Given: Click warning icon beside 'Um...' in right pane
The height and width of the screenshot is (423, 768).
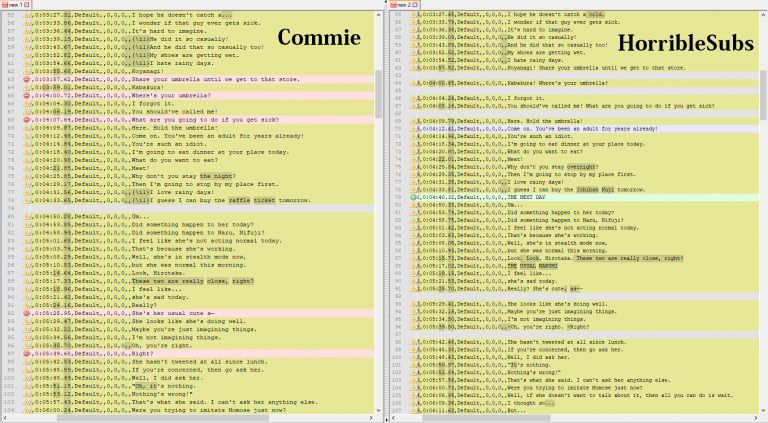Looking at the screenshot, I should pos(413,205).
